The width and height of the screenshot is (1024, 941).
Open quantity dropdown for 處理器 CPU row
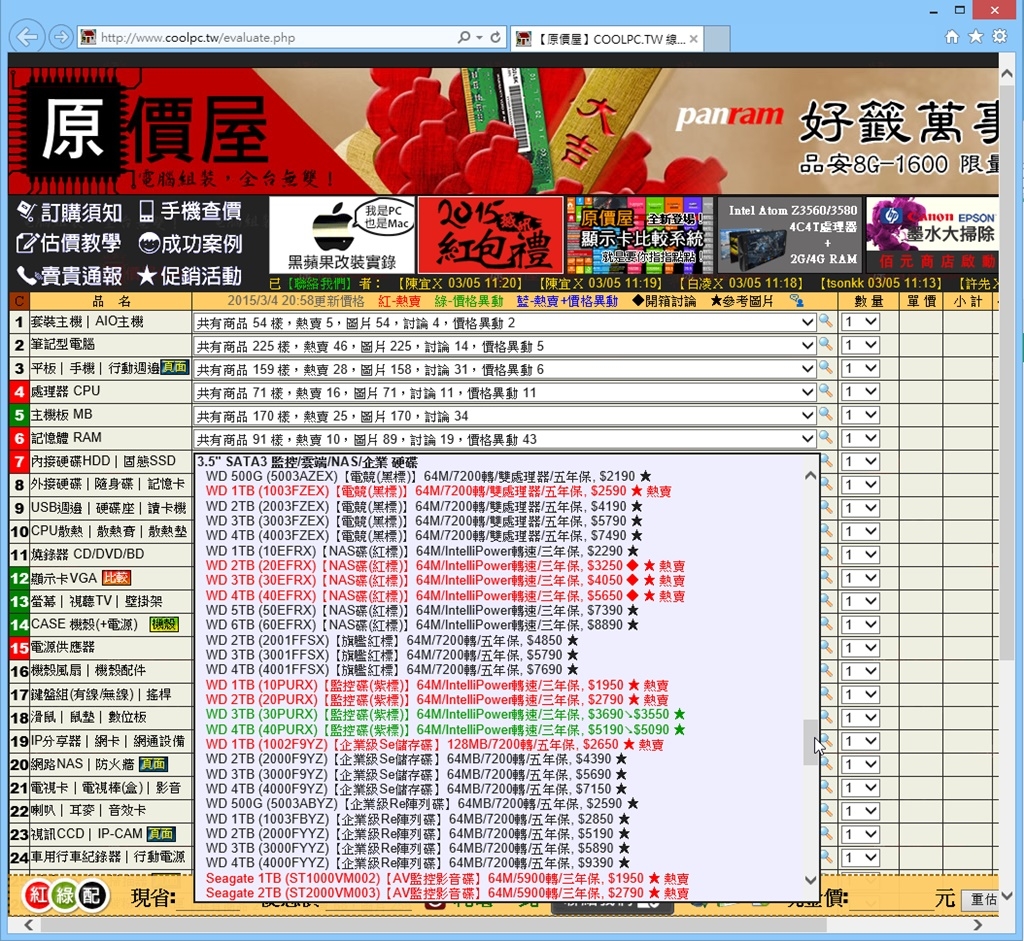pos(860,392)
